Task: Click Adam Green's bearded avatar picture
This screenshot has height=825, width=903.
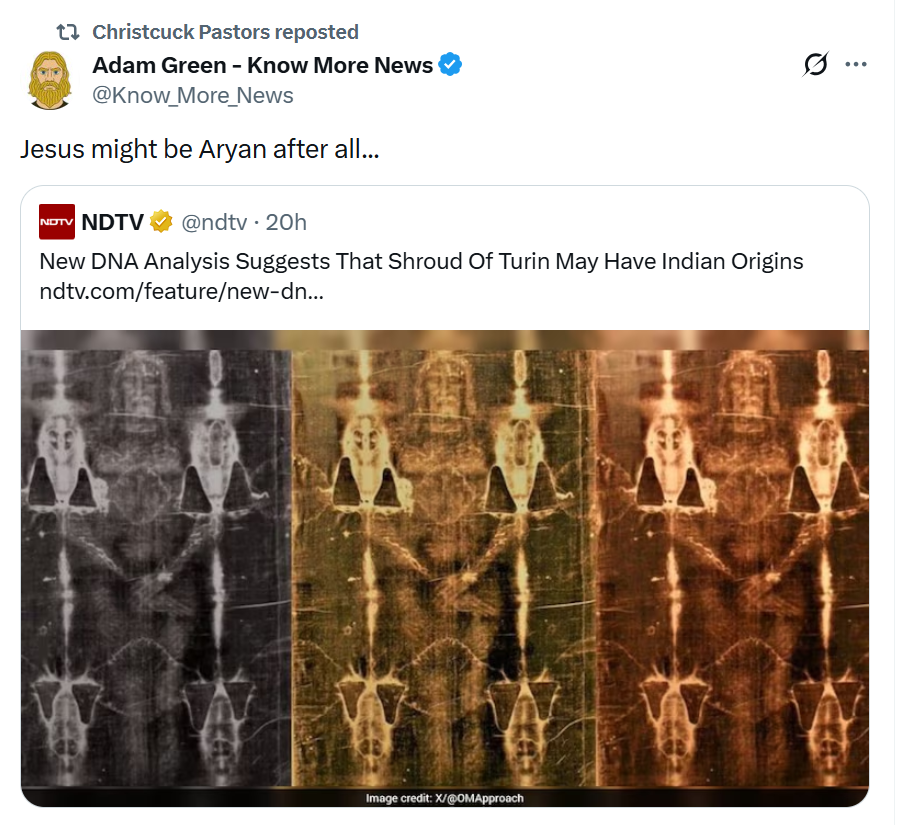Action: pos(50,80)
